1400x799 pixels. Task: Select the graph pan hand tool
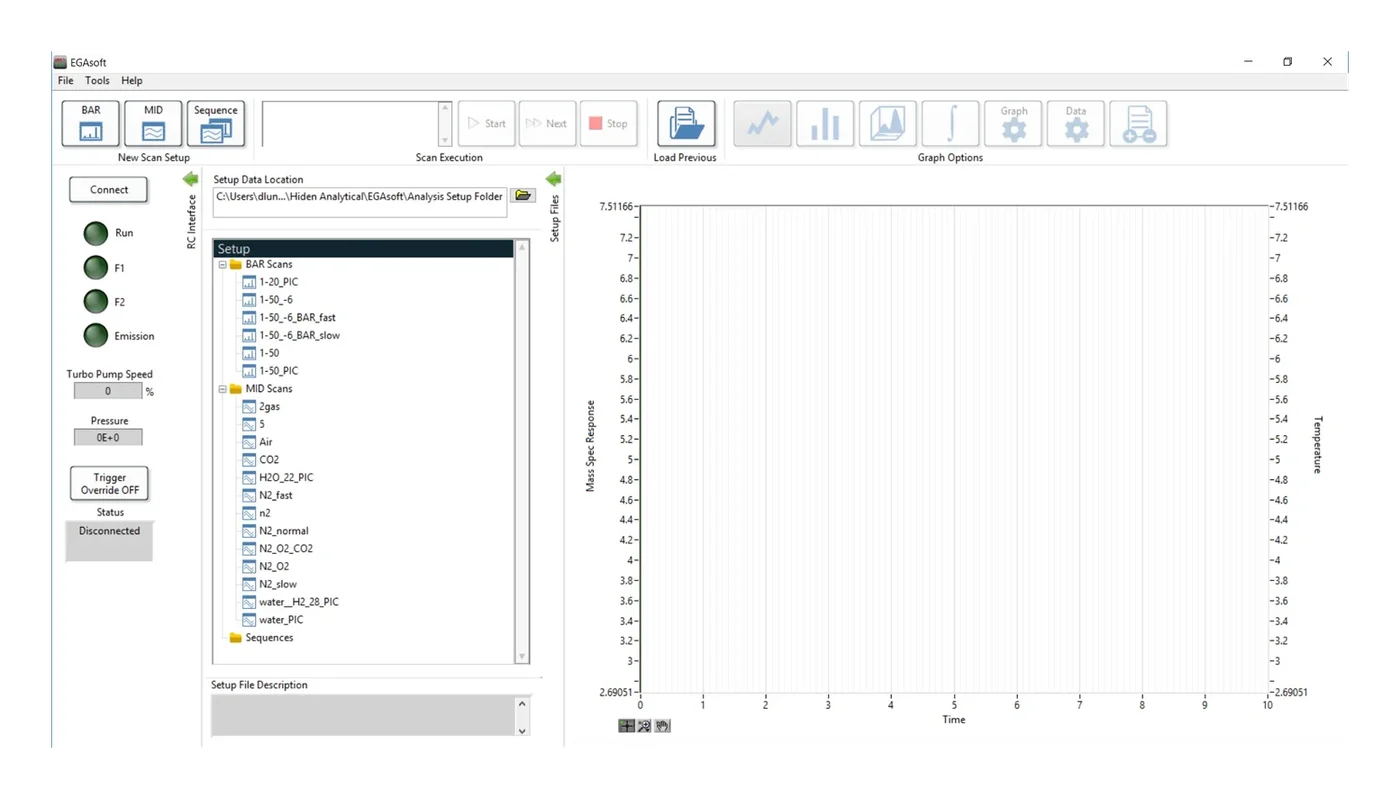click(x=662, y=726)
